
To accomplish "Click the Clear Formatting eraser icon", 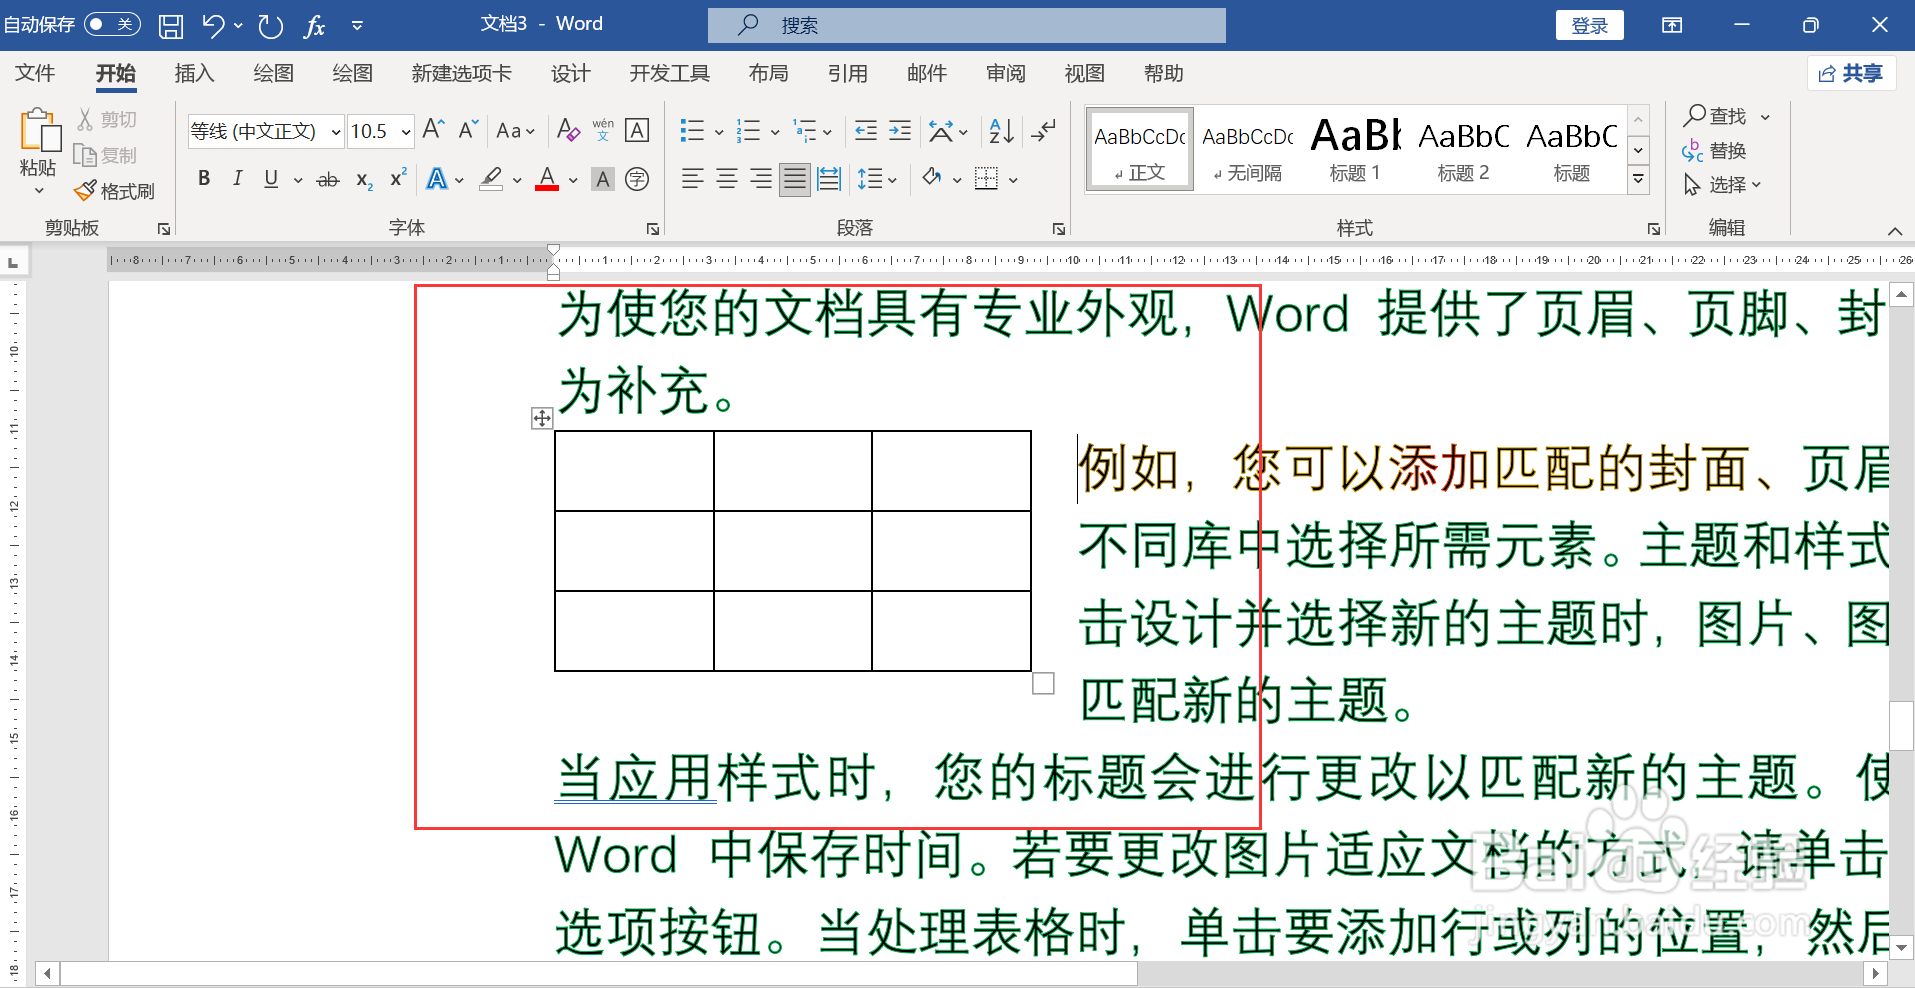I will pos(568,130).
